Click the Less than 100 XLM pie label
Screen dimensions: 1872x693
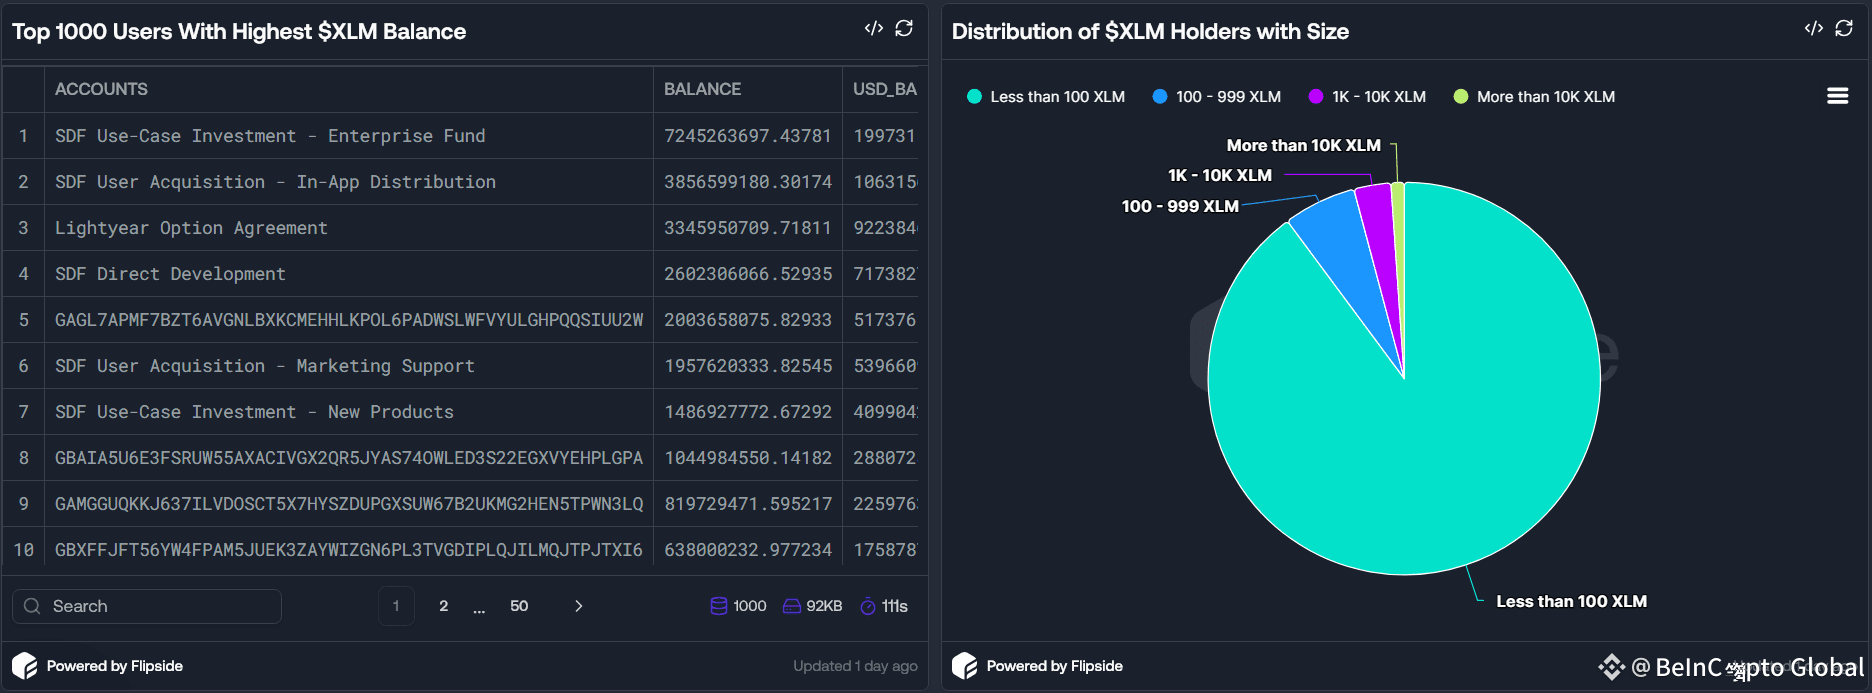(x=1571, y=601)
